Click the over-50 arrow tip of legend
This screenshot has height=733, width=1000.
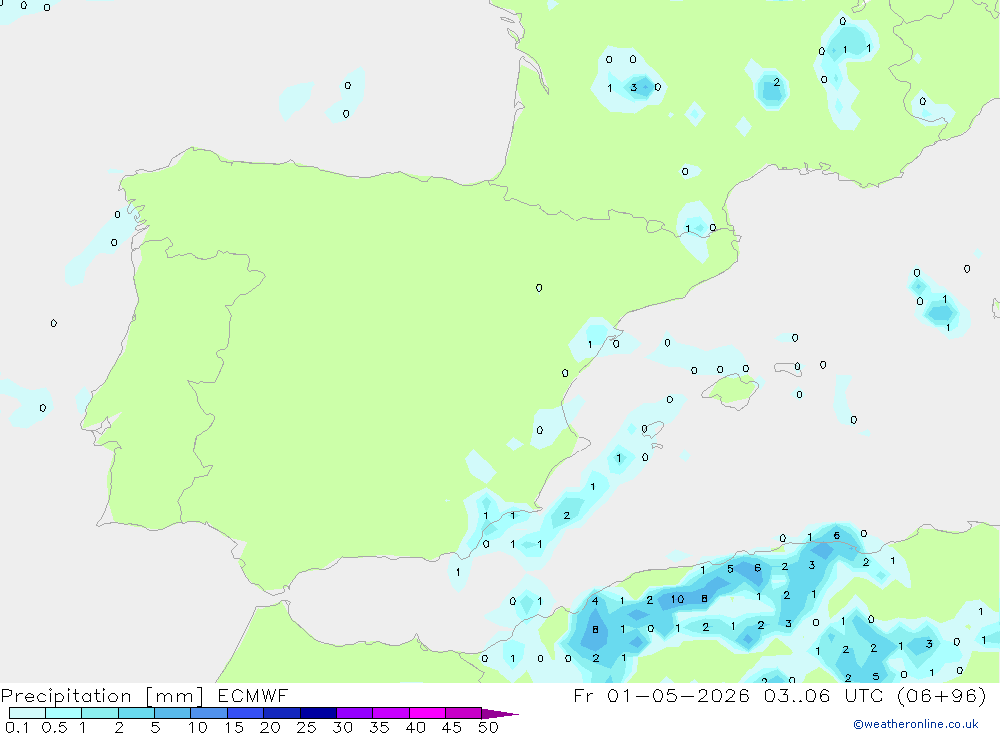click(501, 713)
